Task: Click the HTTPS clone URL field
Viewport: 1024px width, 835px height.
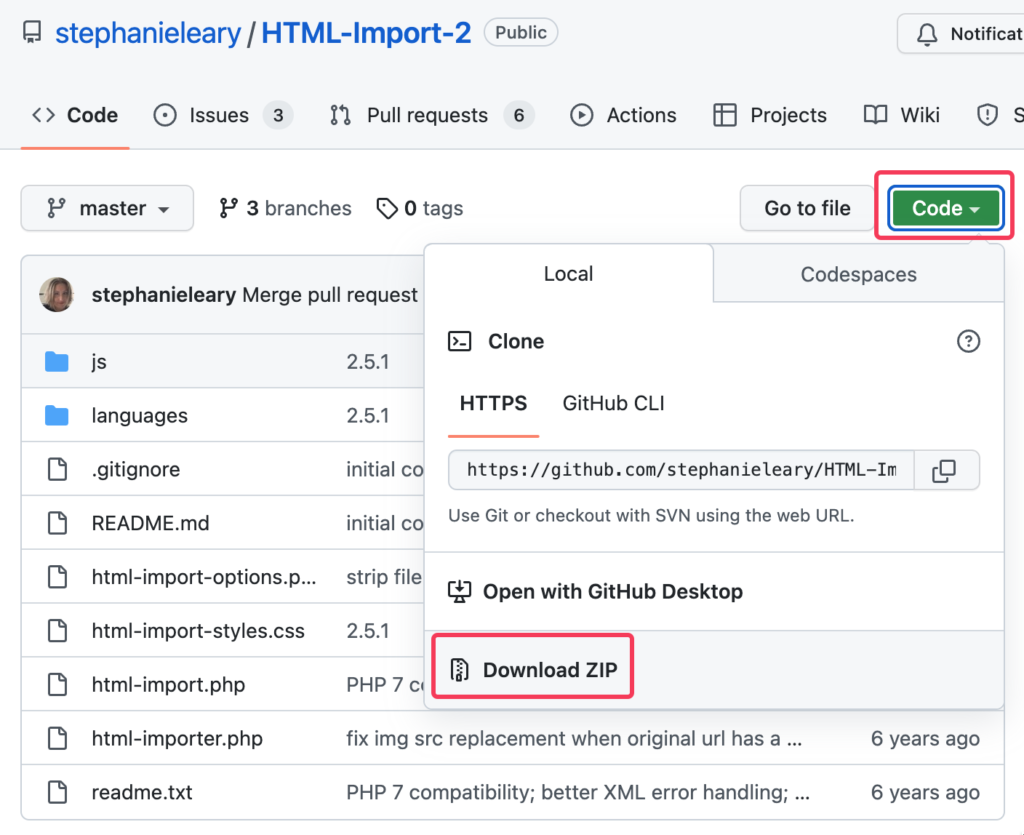Action: click(x=682, y=470)
